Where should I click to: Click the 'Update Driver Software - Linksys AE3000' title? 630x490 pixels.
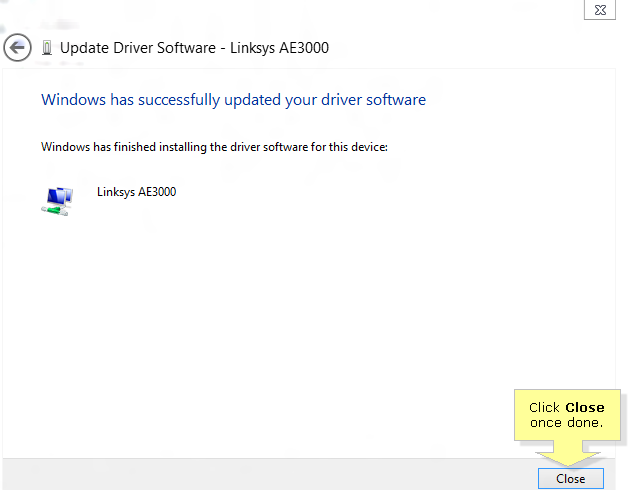[x=194, y=48]
